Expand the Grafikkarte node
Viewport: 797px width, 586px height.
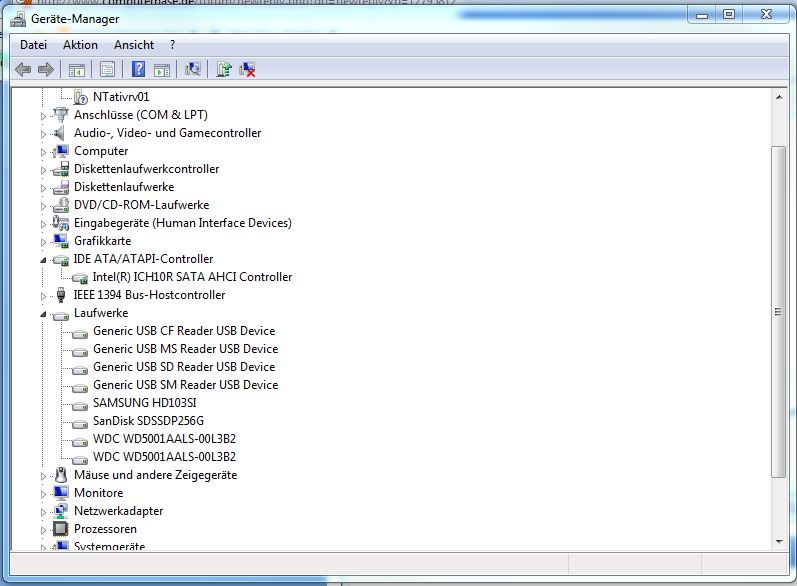point(43,242)
